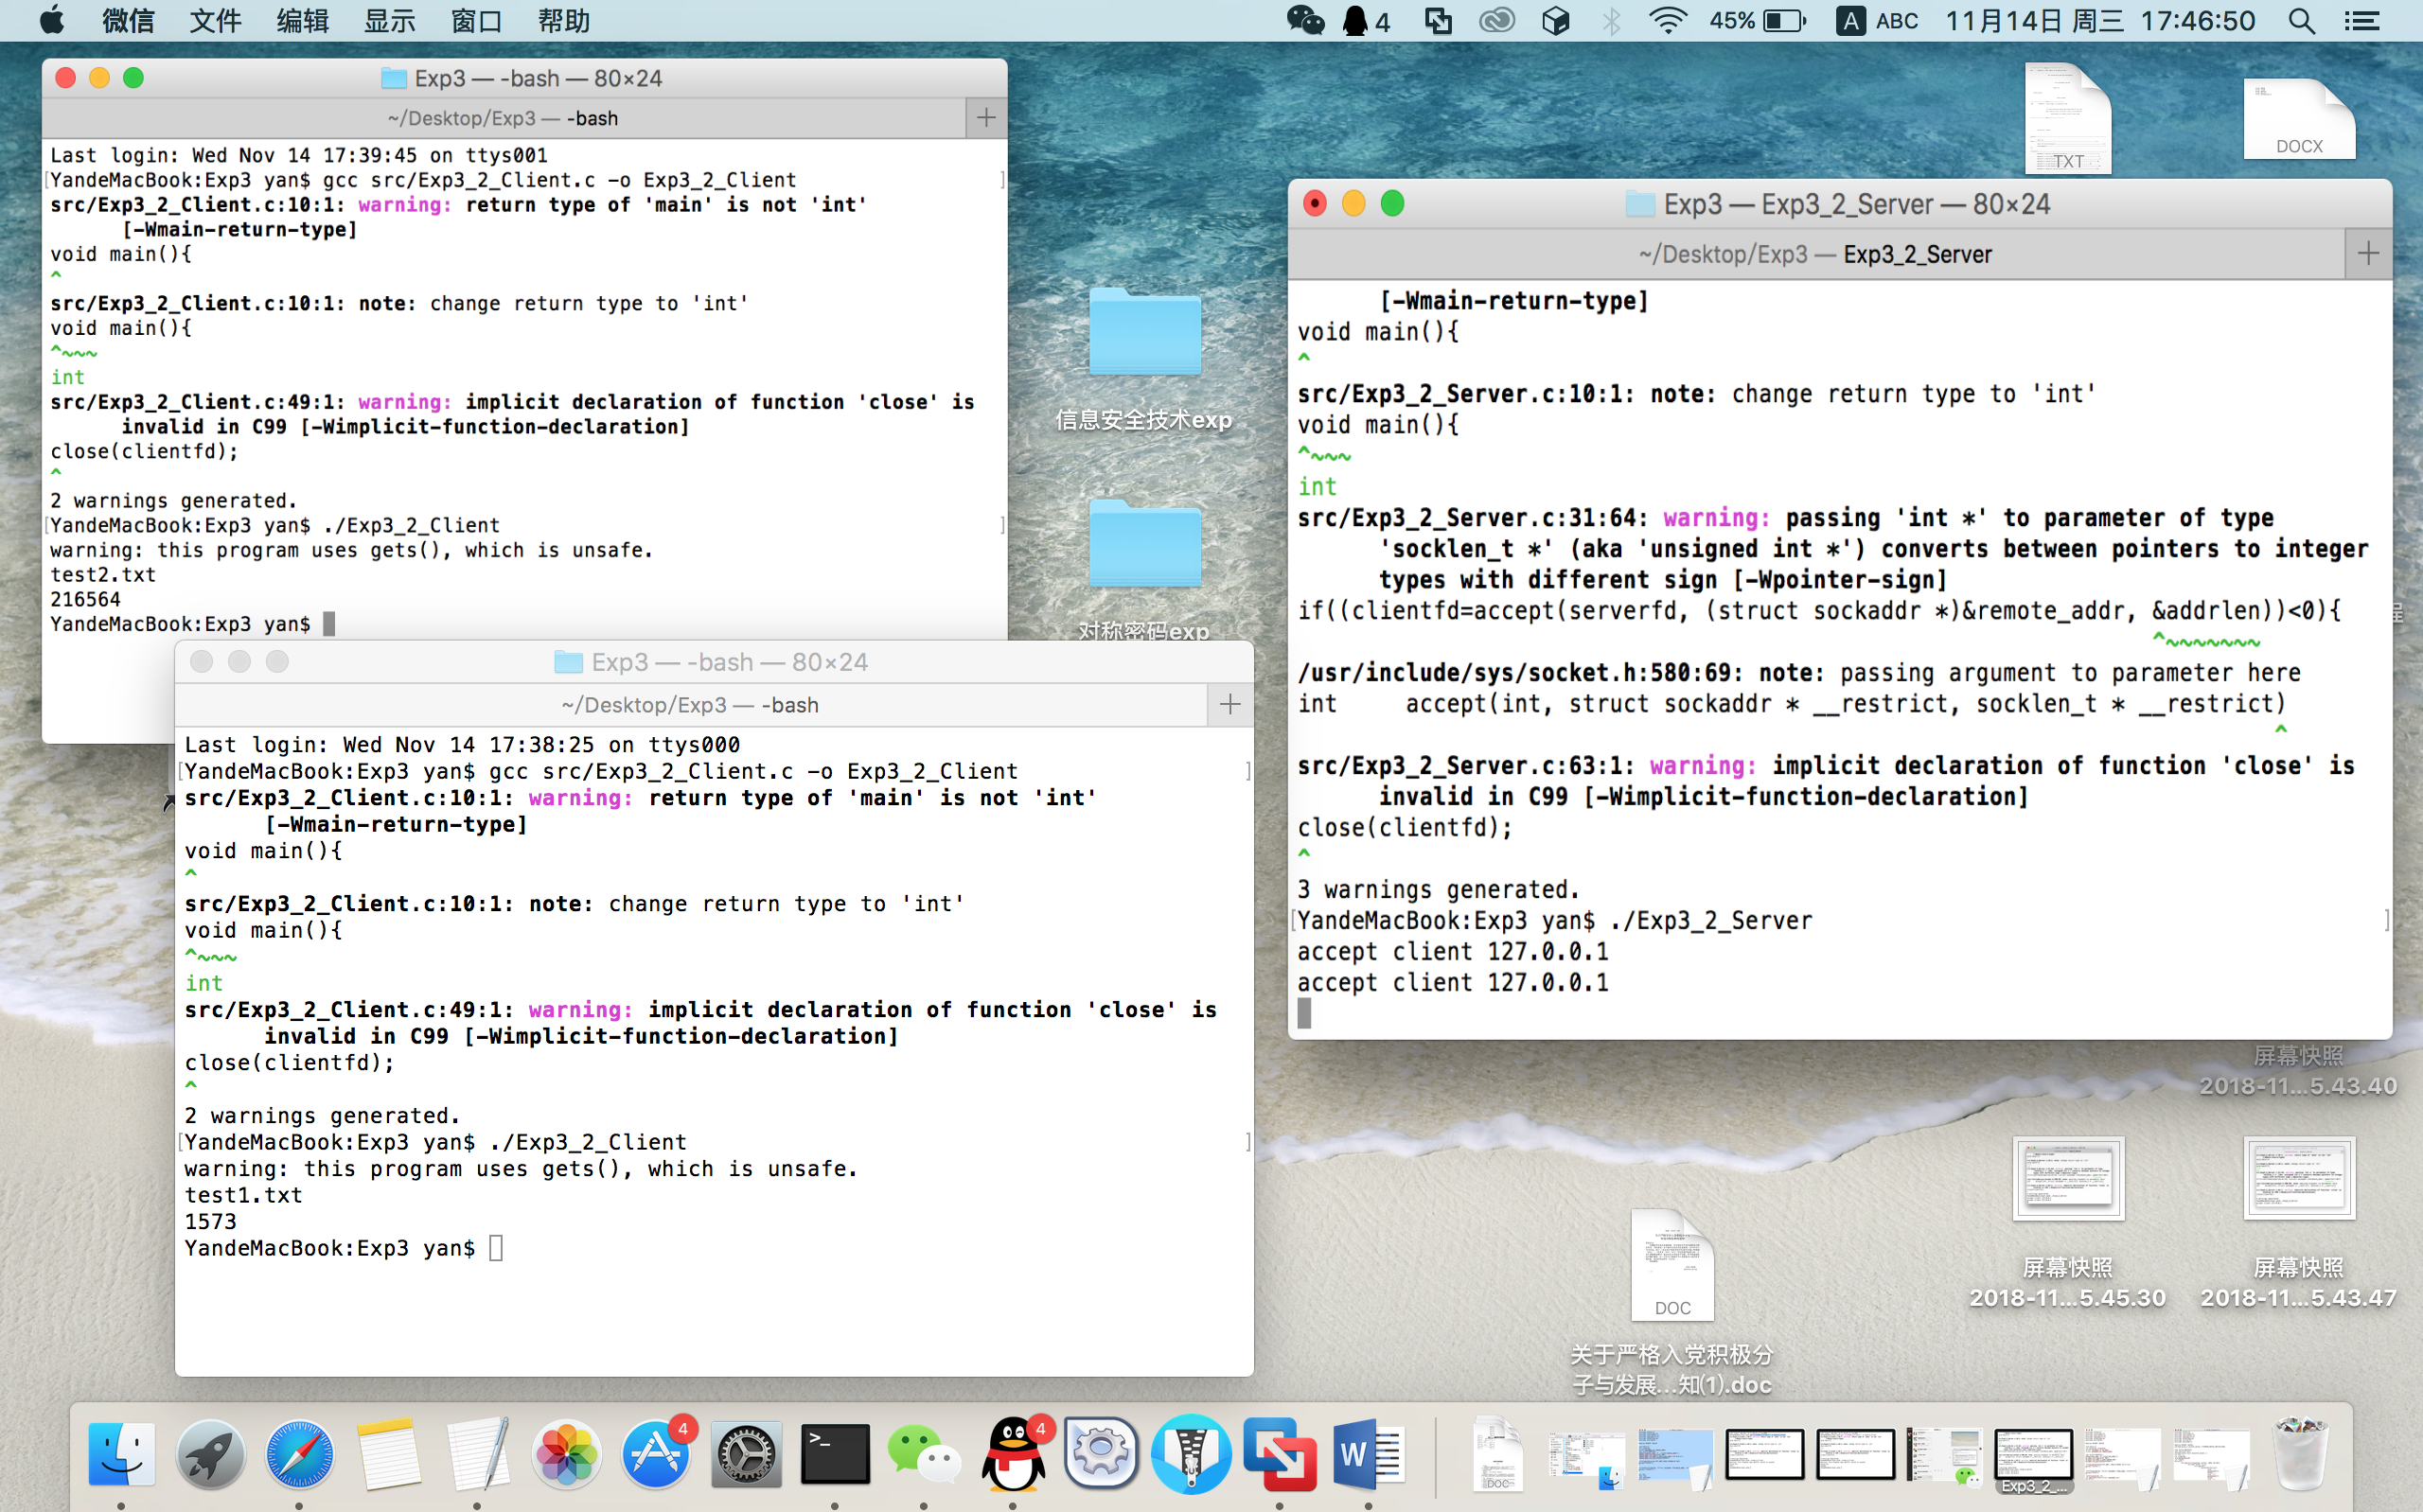Open Safari compass icon in dock
The height and width of the screenshot is (1512, 2423).
[299, 1453]
